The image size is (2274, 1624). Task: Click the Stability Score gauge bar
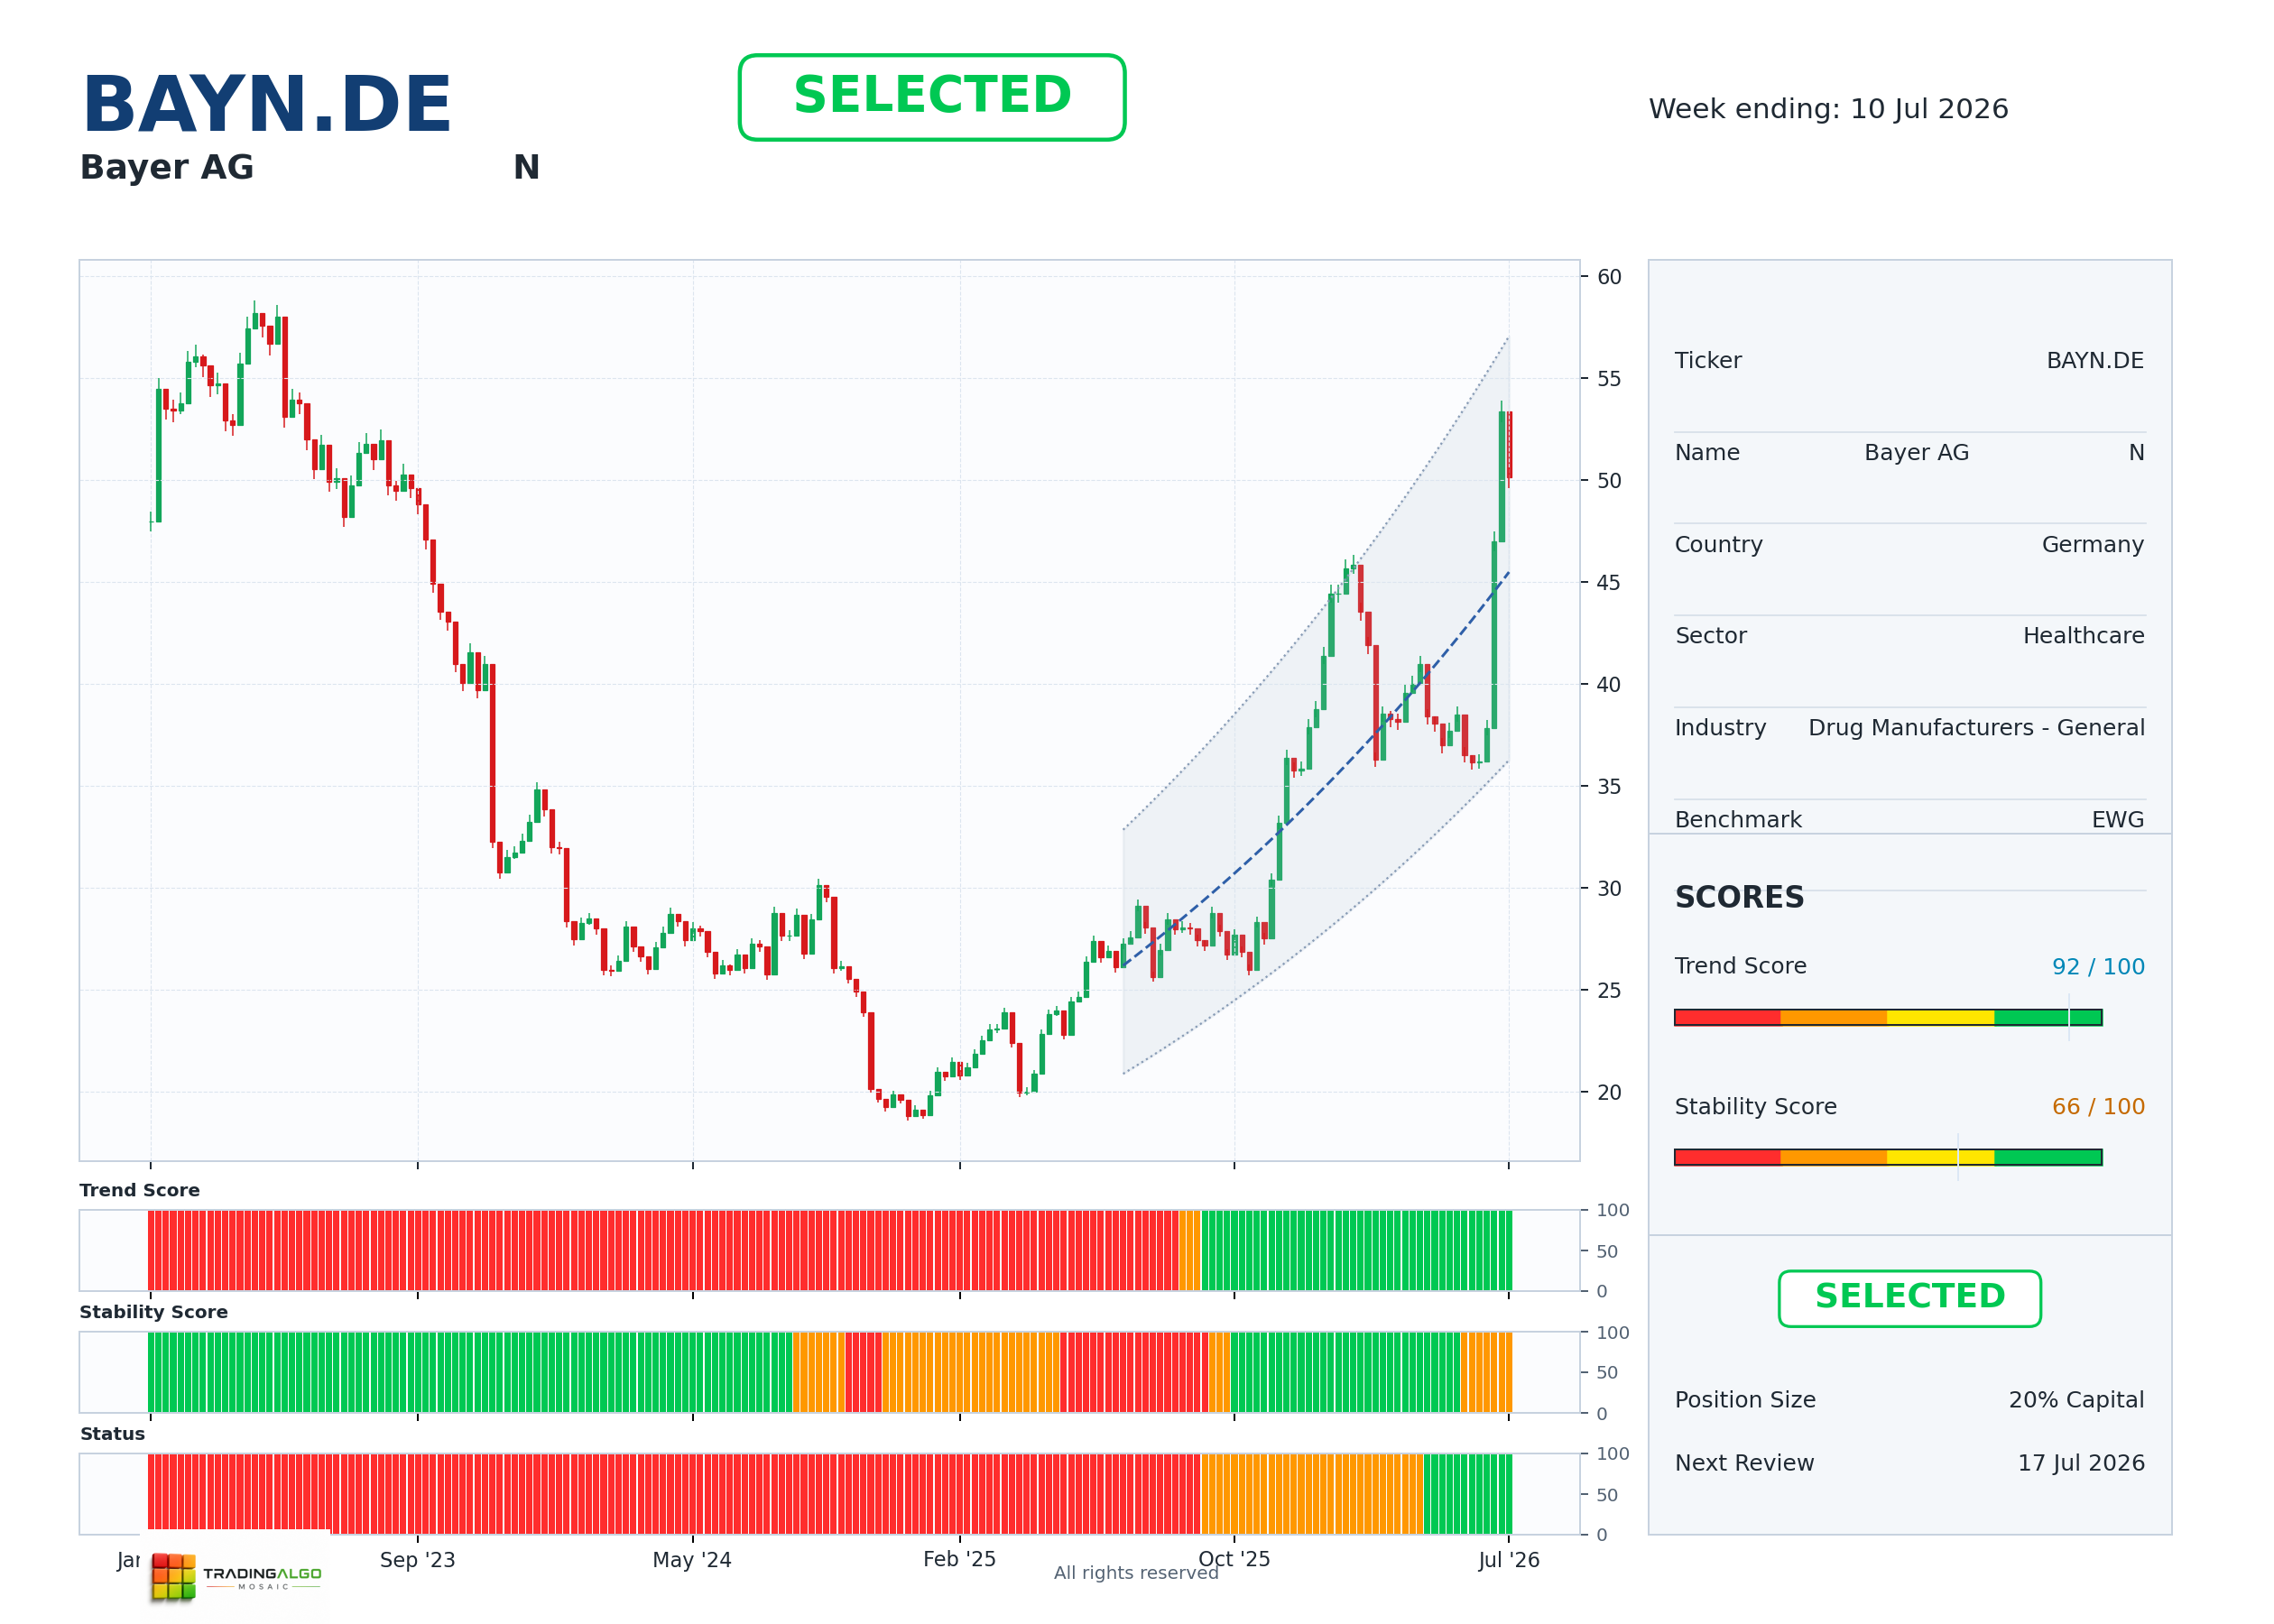point(1888,1157)
